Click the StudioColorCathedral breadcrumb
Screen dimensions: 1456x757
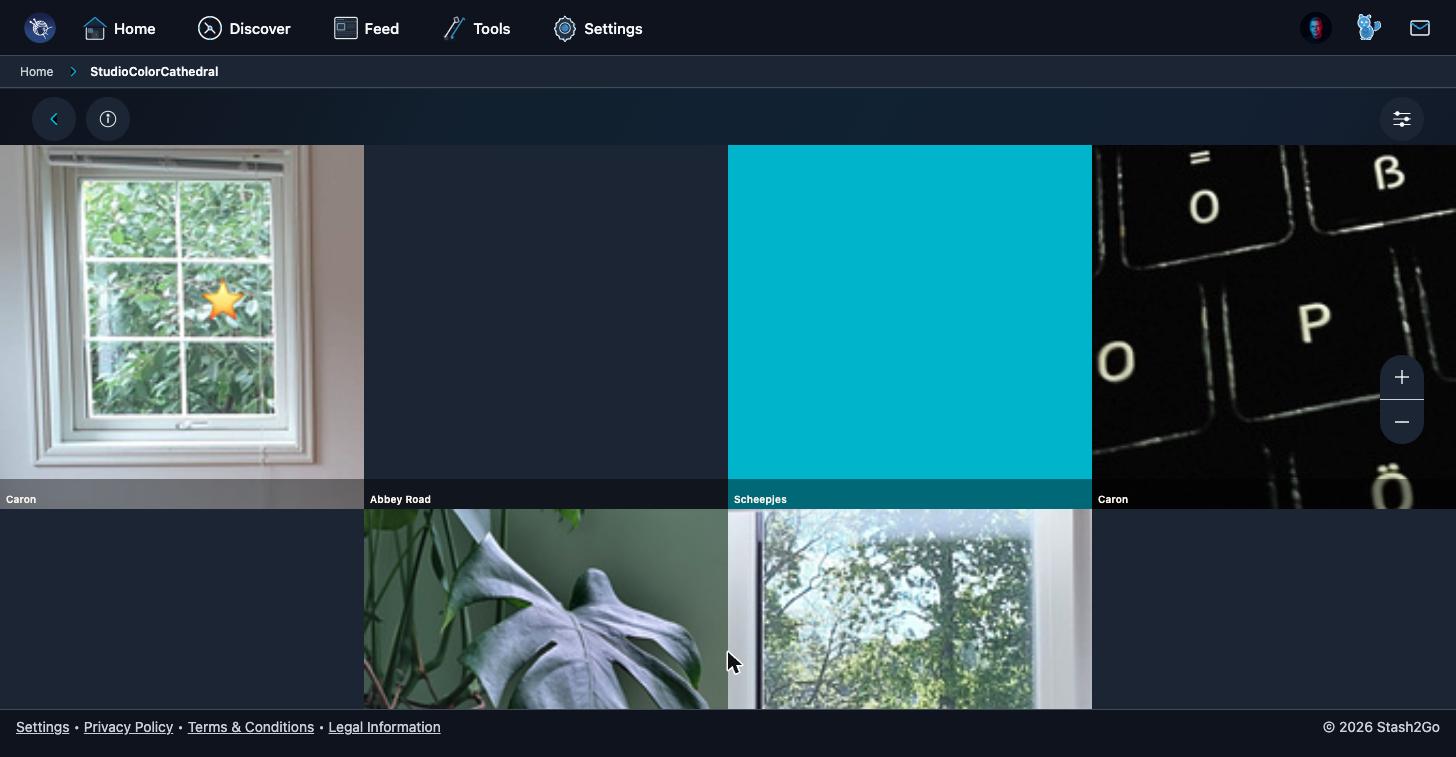[x=154, y=72]
